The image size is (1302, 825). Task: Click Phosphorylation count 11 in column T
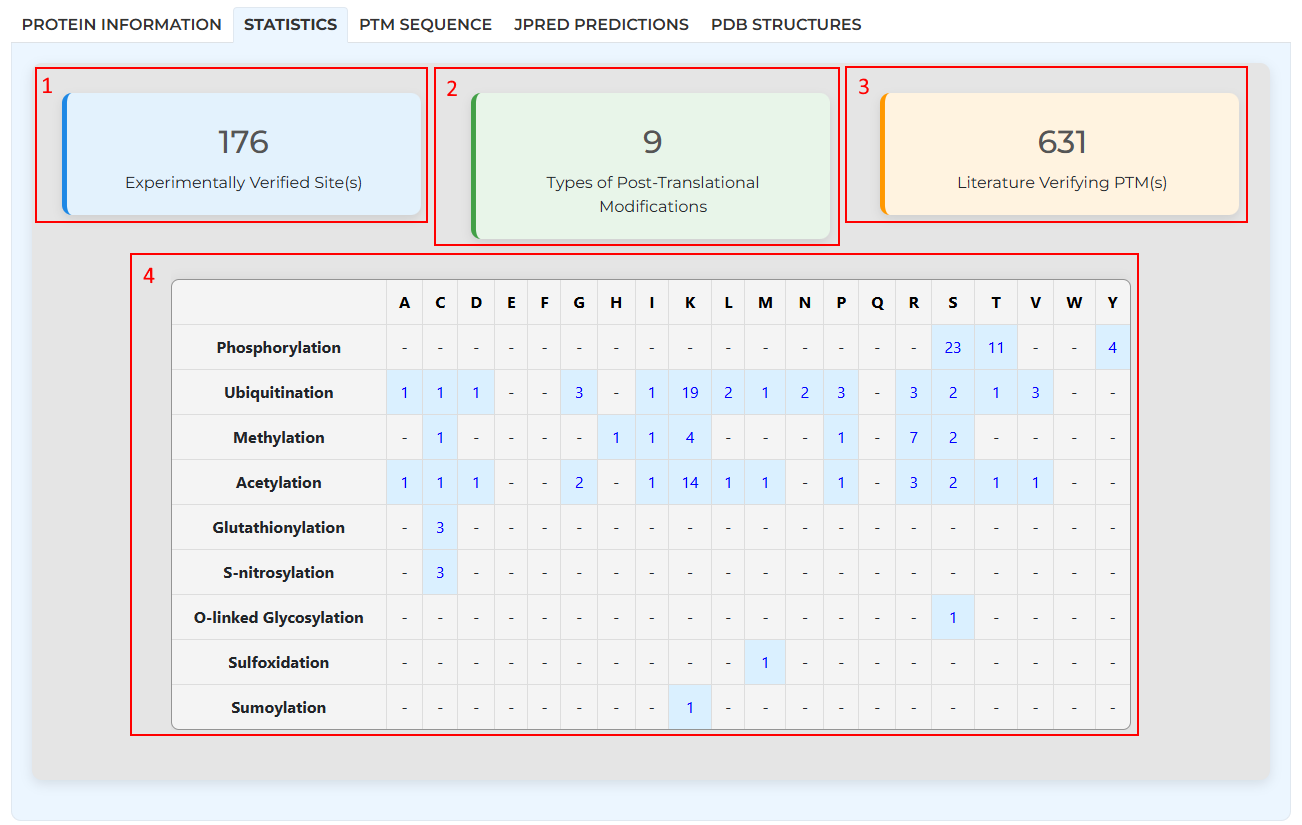point(995,348)
